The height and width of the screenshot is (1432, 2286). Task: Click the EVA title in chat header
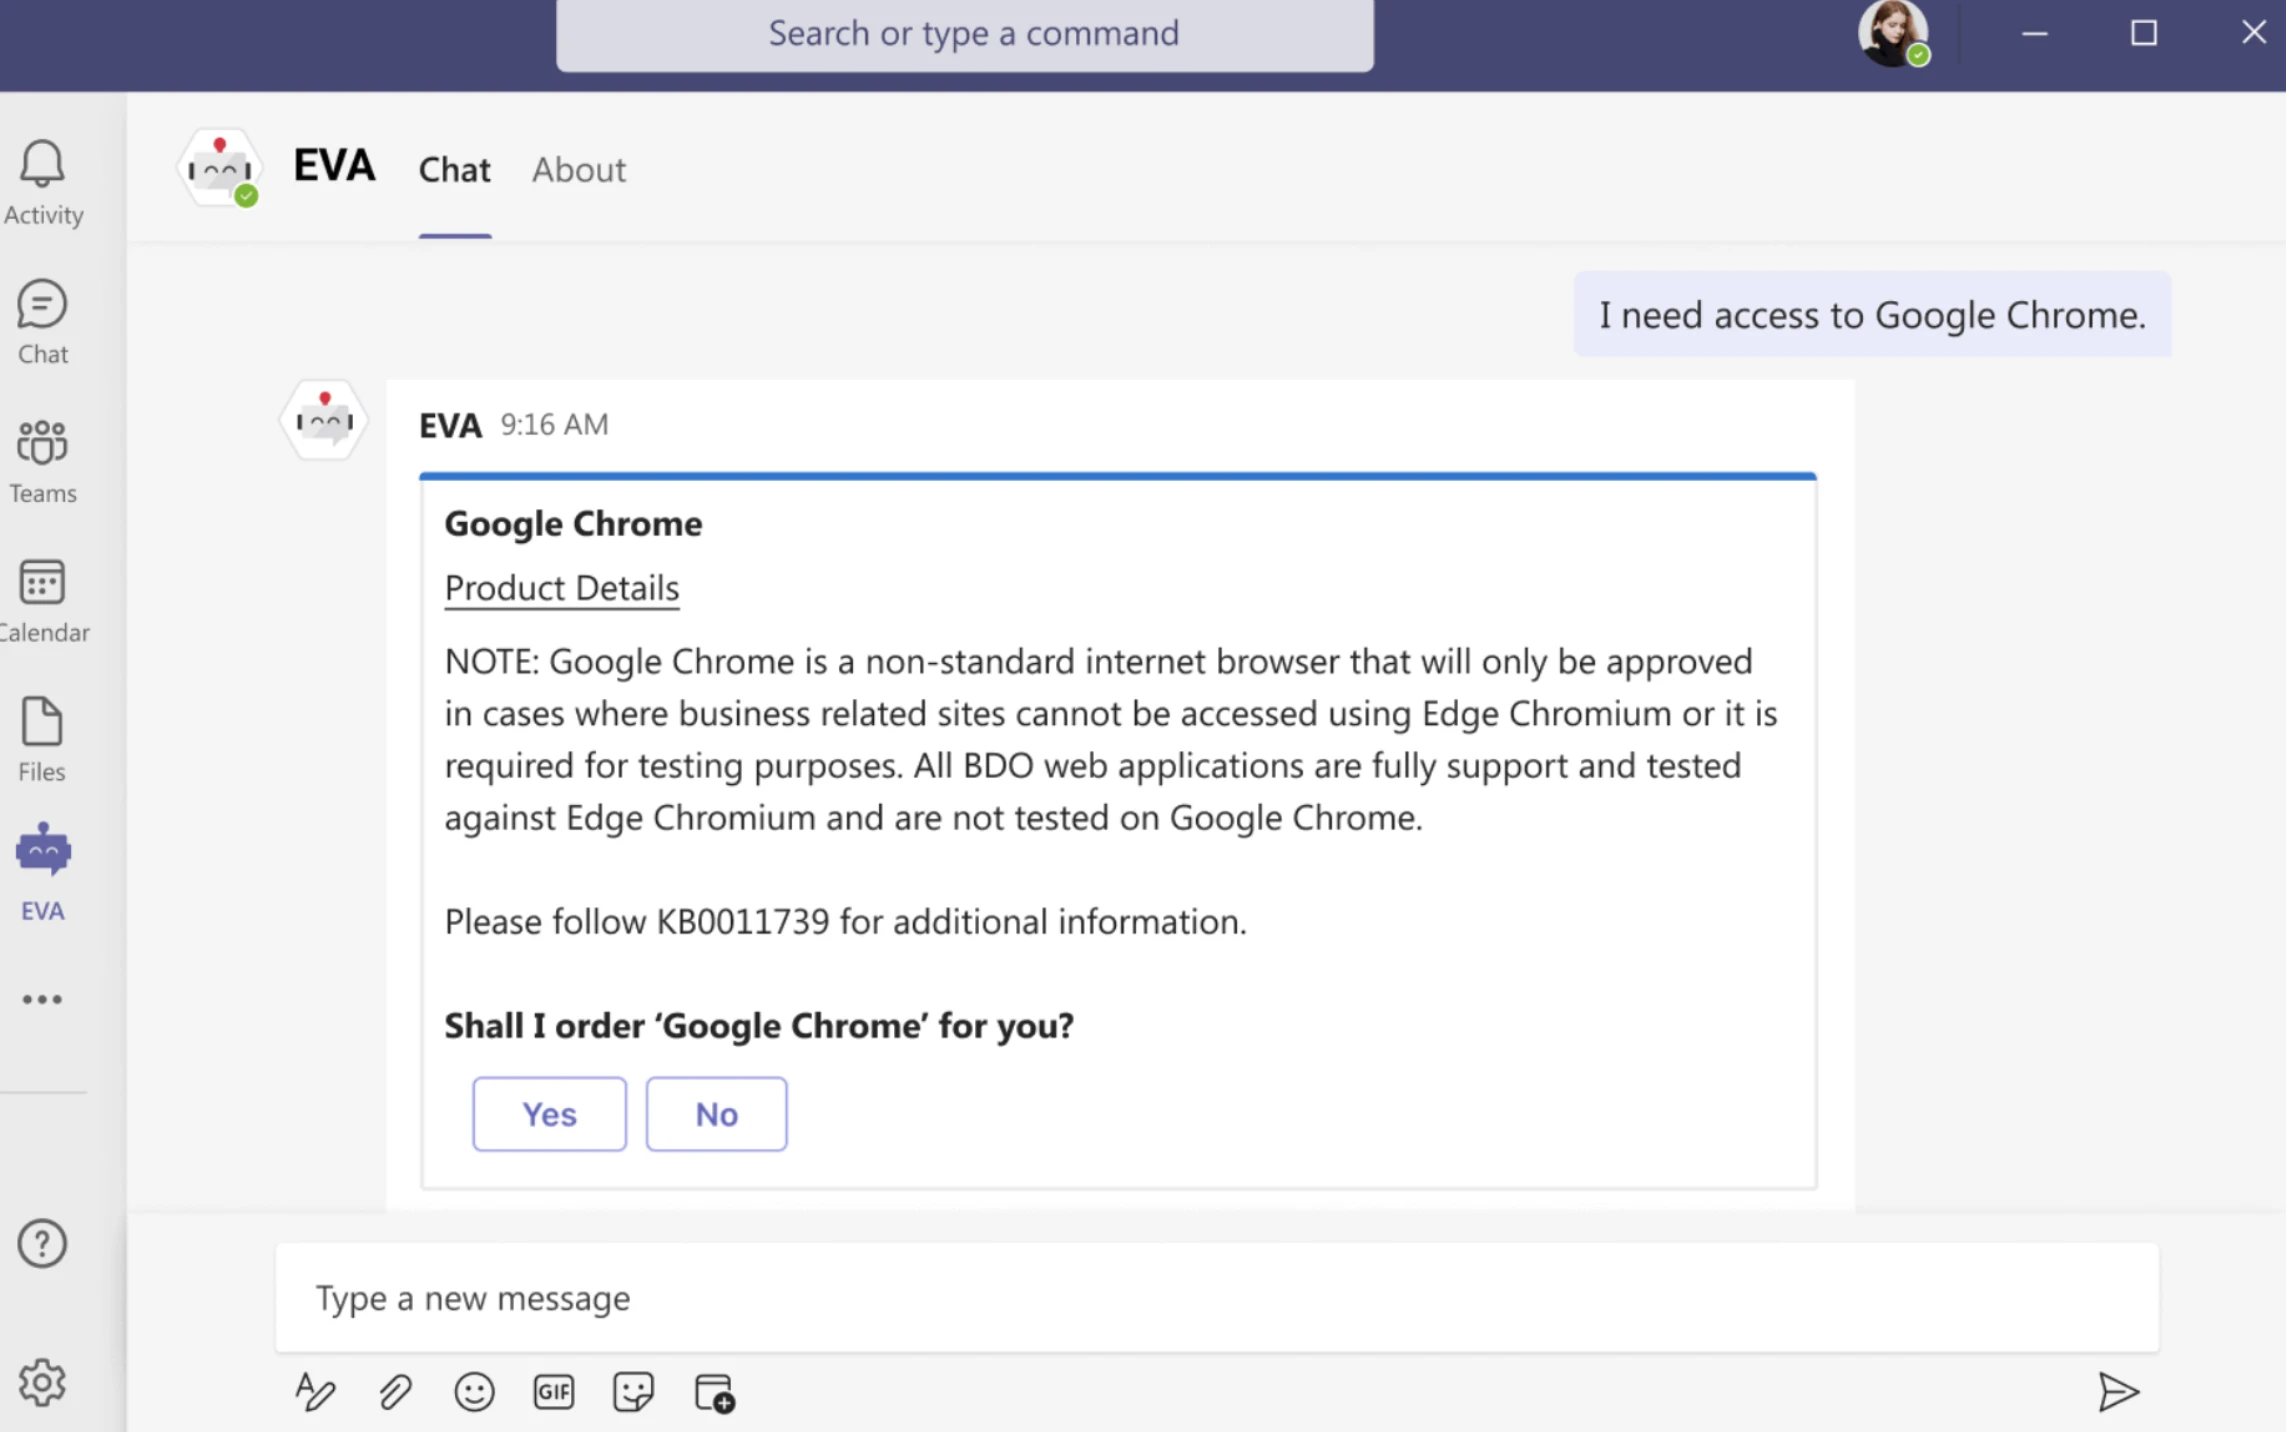(334, 165)
